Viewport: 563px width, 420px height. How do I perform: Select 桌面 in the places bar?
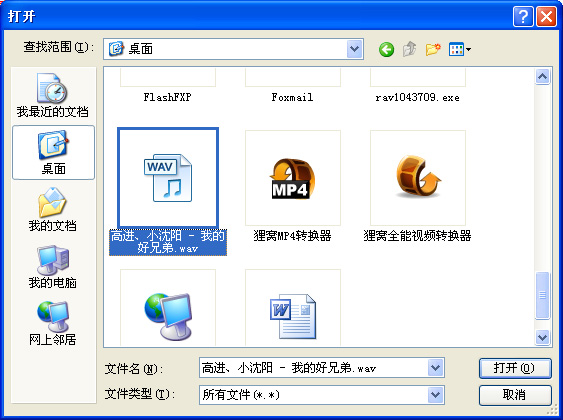click(x=53, y=153)
